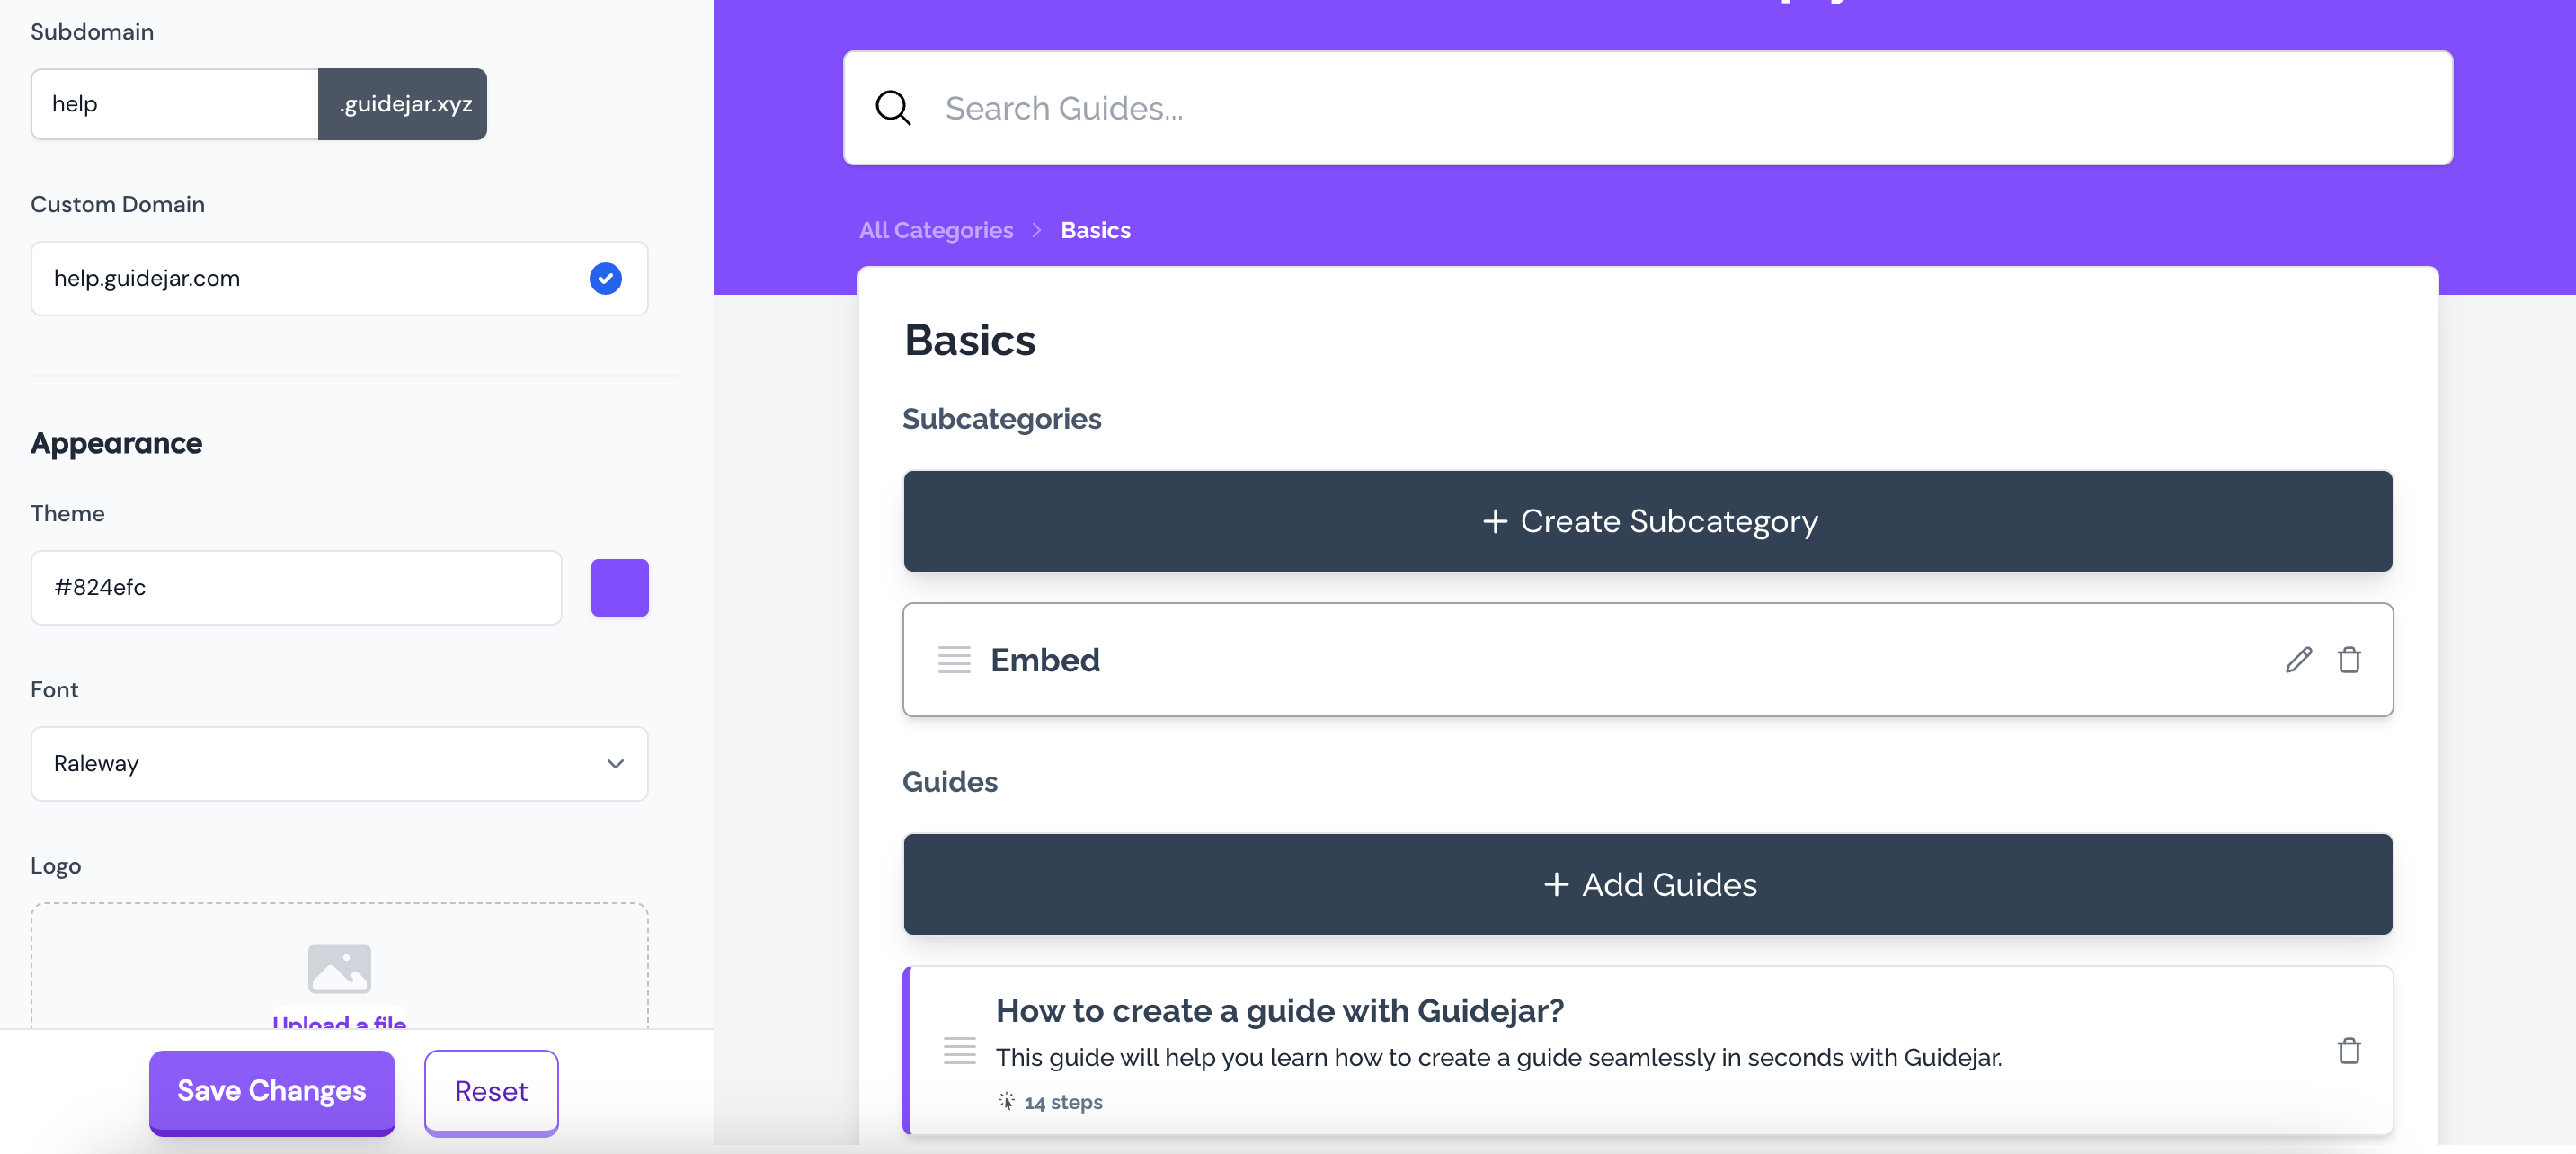The height and width of the screenshot is (1154, 2576).
Task: Focus the Search Guides input field
Action: 1647,108
